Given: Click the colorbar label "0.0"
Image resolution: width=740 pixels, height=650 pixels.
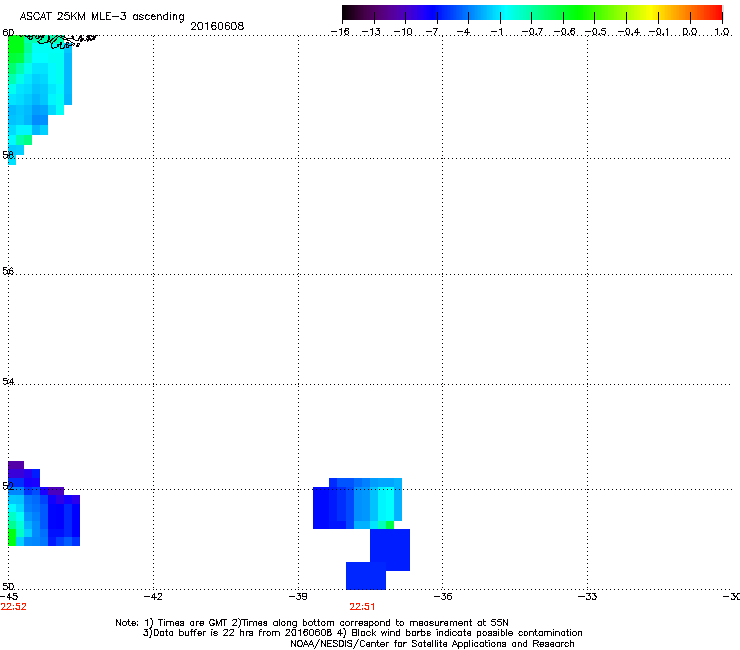Looking at the screenshot, I should coord(690,32).
